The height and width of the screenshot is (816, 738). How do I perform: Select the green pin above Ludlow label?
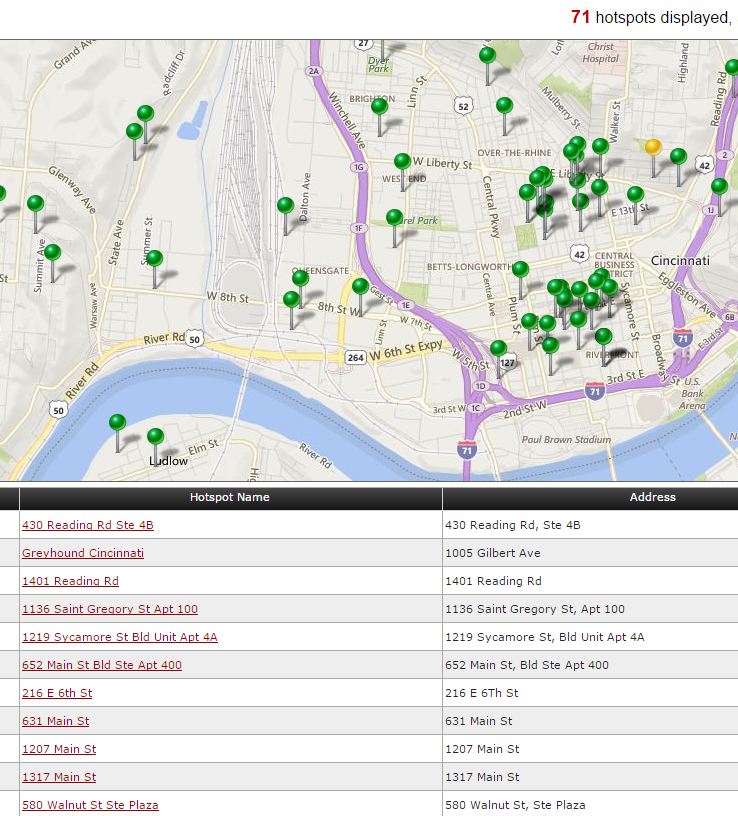coord(155,437)
